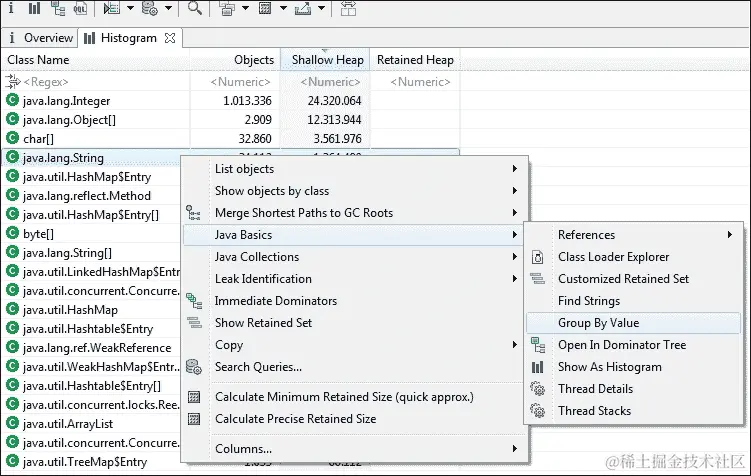Click the magnifier find-object-by-address icon
The image size is (751, 476).
194,8
